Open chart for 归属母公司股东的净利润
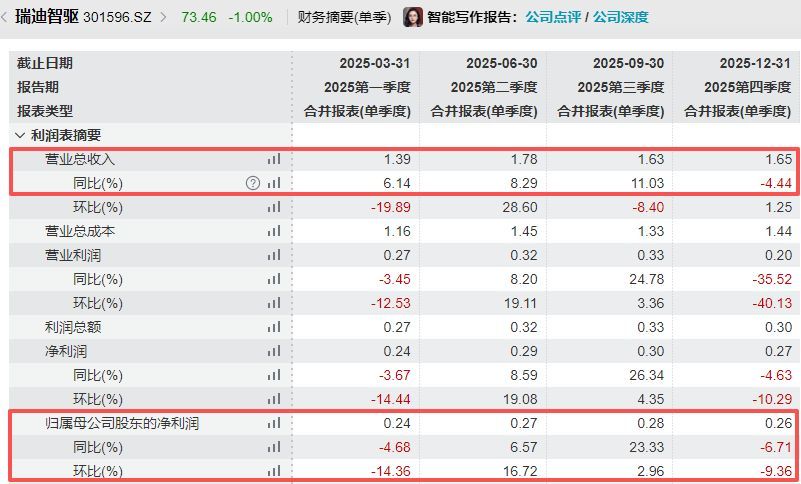 point(274,423)
